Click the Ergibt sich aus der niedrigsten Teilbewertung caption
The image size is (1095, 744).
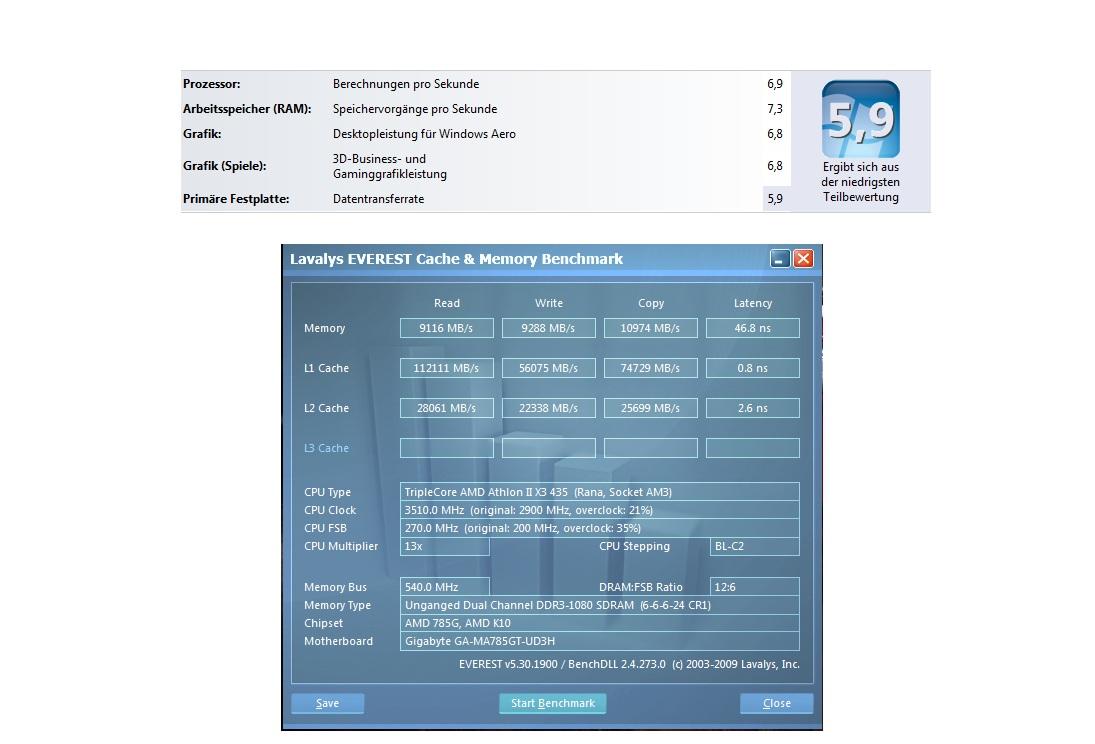[x=860, y=182]
